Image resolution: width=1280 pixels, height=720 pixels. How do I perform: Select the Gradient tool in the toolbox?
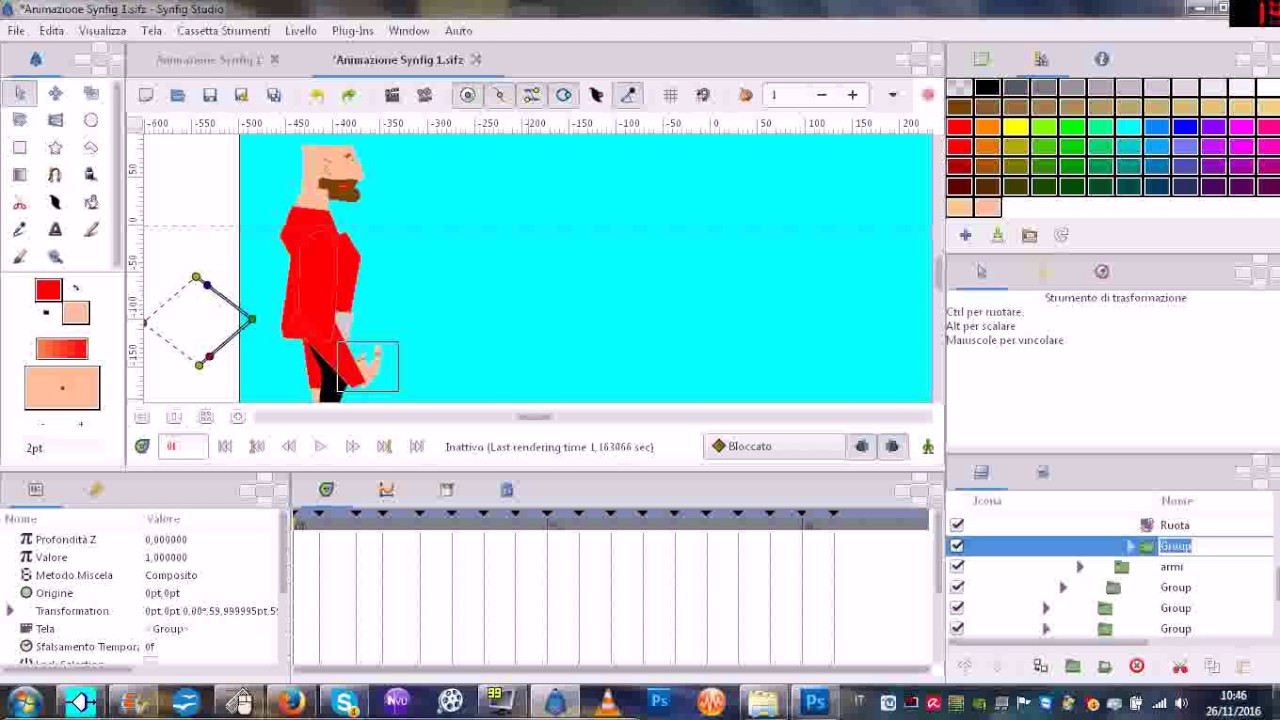pyautogui.click(x=20, y=175)
